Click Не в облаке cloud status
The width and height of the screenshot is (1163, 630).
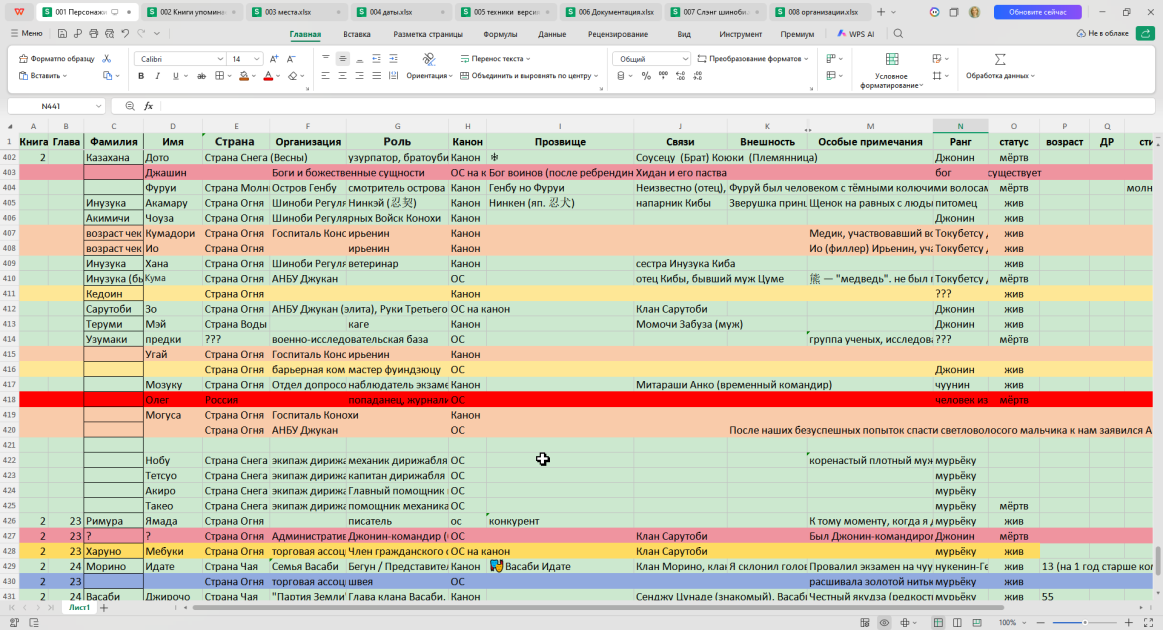[x=1102, y=33]
